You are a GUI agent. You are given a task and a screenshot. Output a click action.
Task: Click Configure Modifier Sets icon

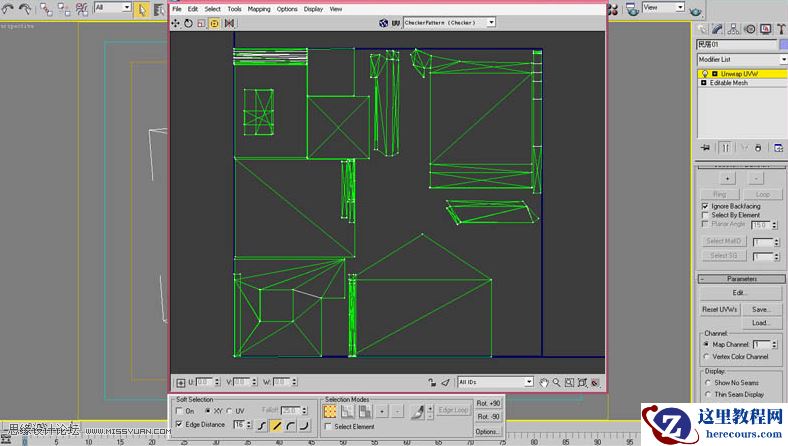tap(778, 147)
